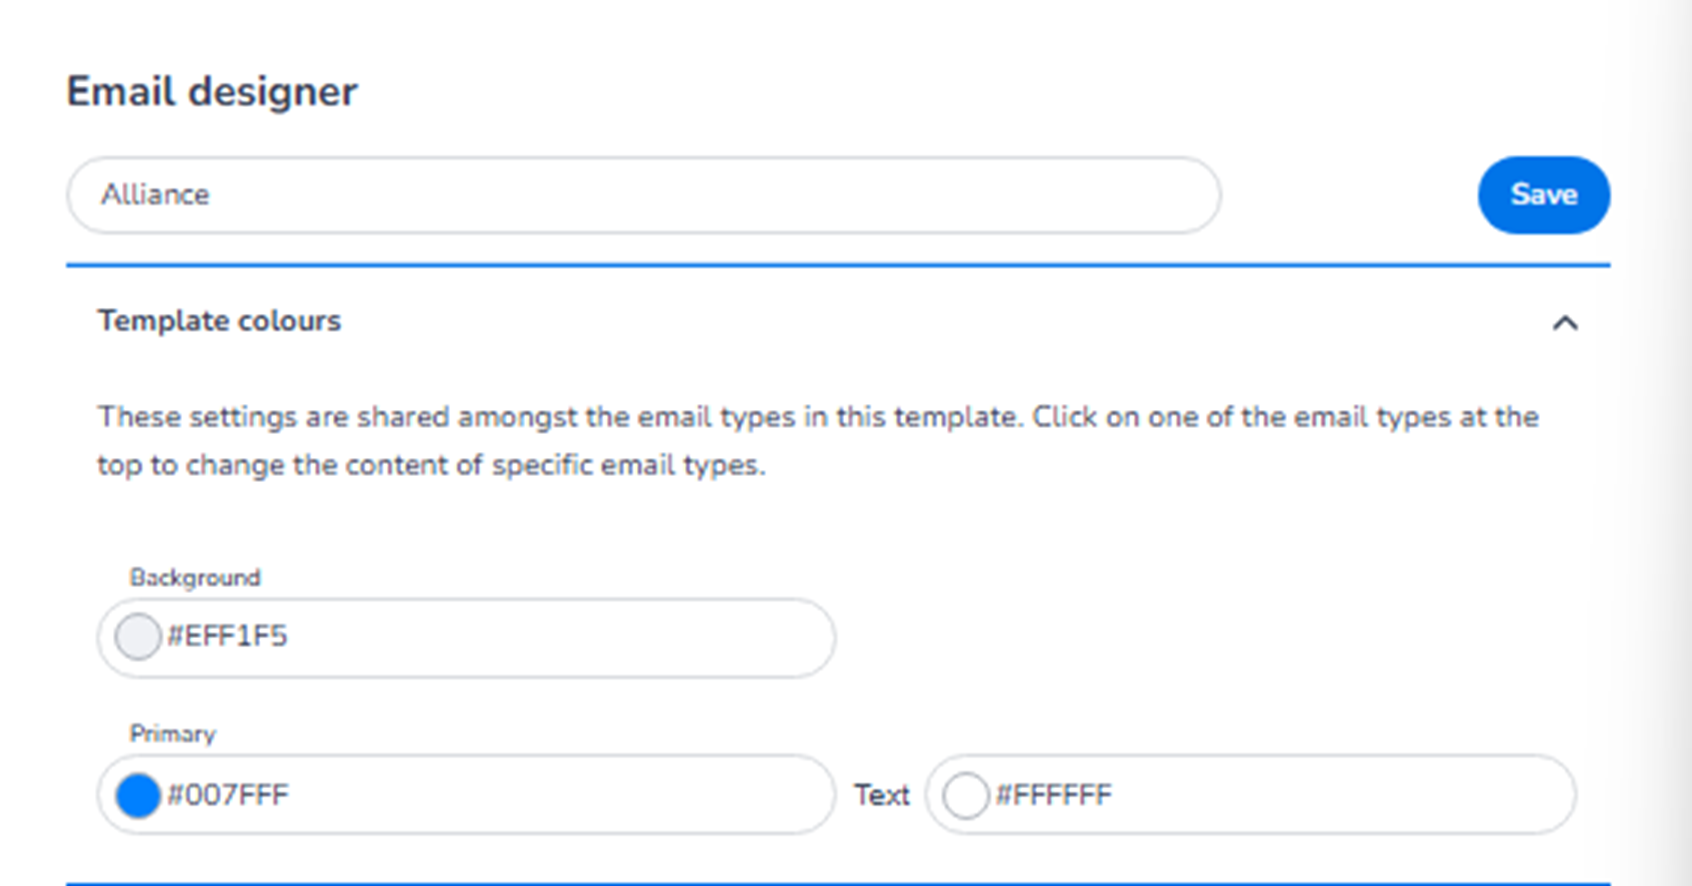The height and width of the screenshot is (886, 1692).
Task: Open the Text white colour swatch
Action: coord(965,795)
